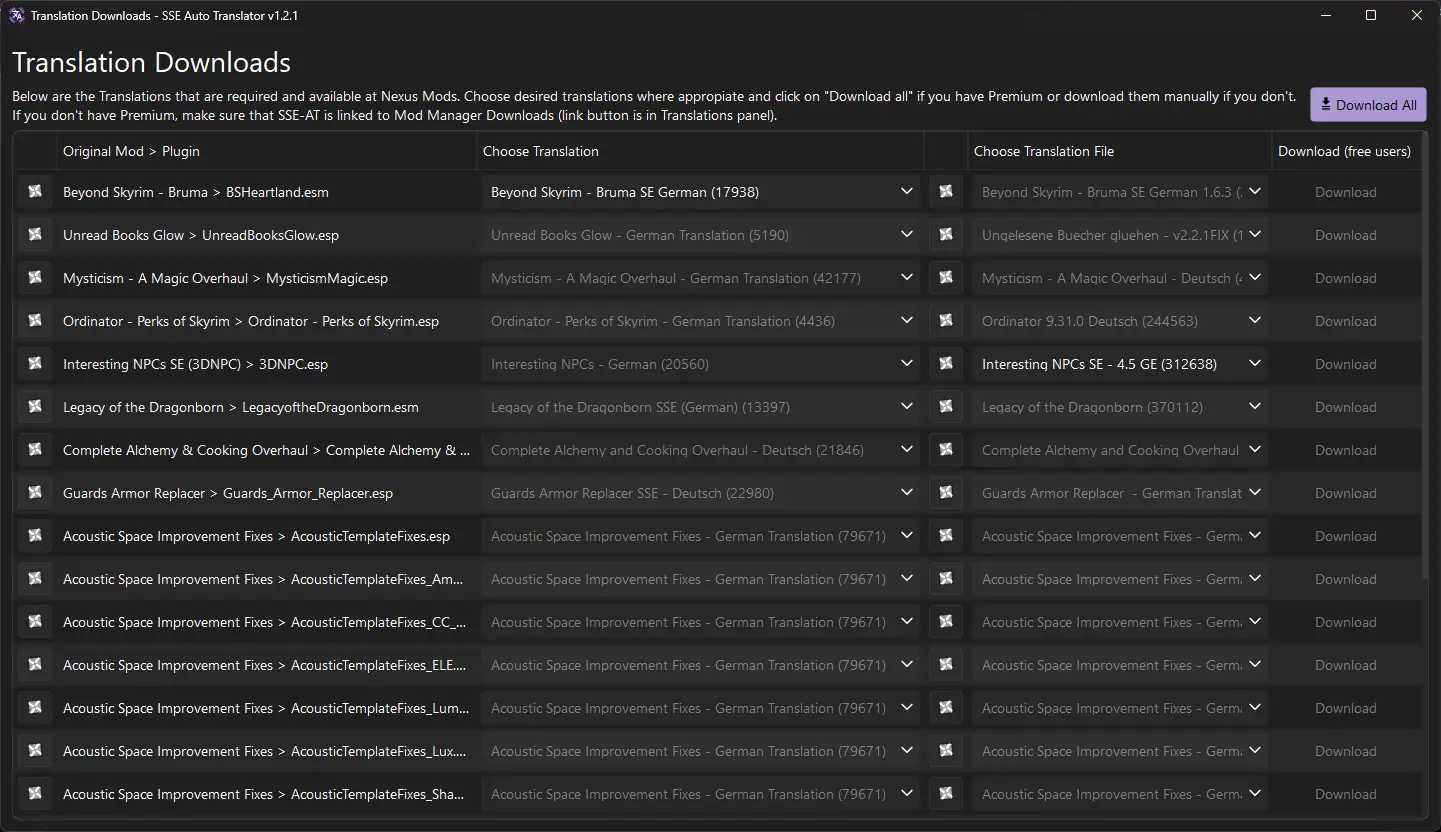This screenshot has height=832, width=1441.
Task: Open translation icon before Legacy of the Dragonborn (370112) file
Action: 946,407
